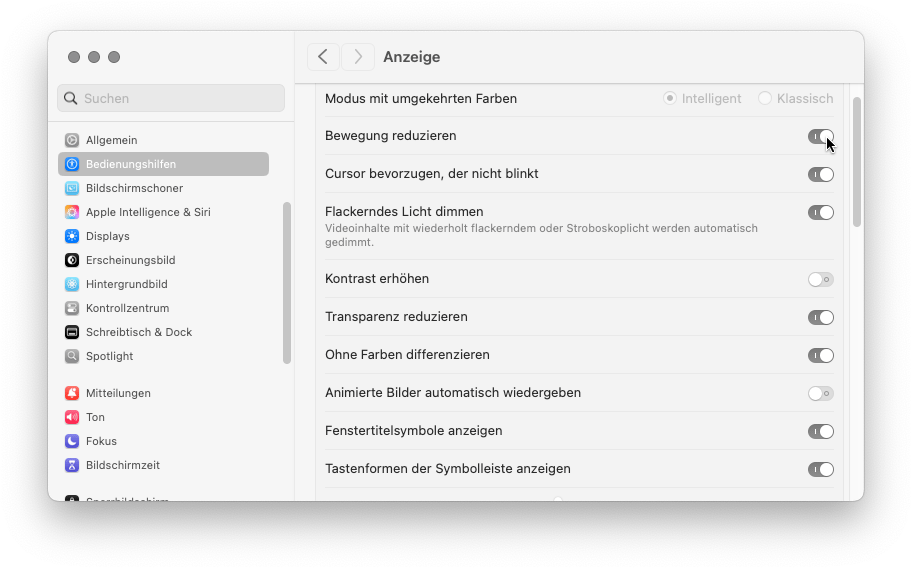
Task: Click the Erscheinungsbild icon in sidebar
Action: point(72,260)
